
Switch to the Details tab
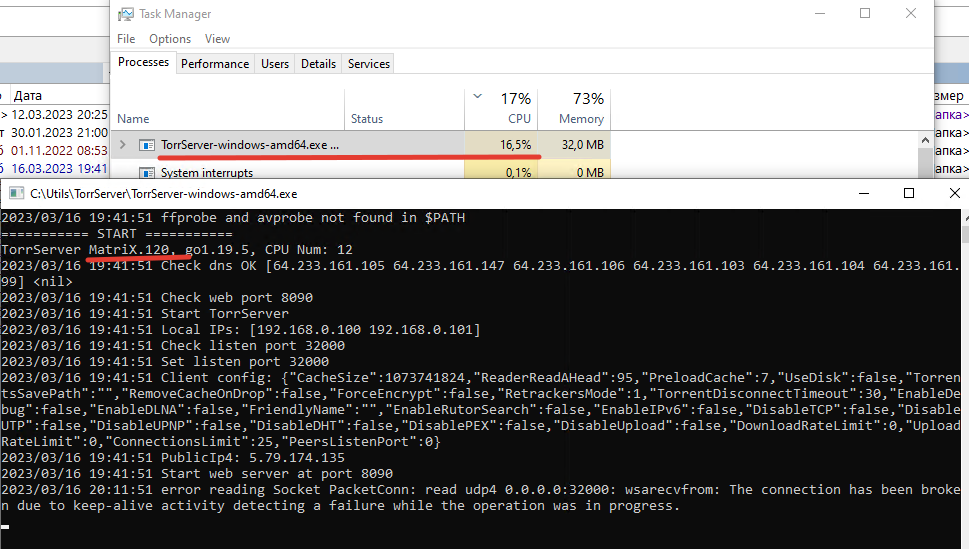(318, 64)
